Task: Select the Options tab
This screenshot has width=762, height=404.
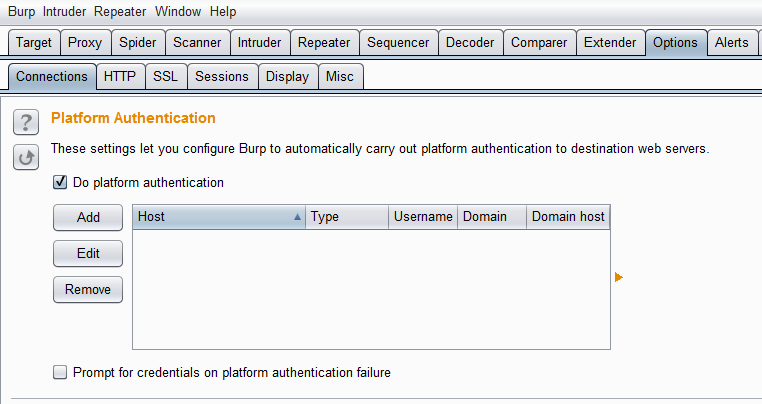Action: point(675,43)
